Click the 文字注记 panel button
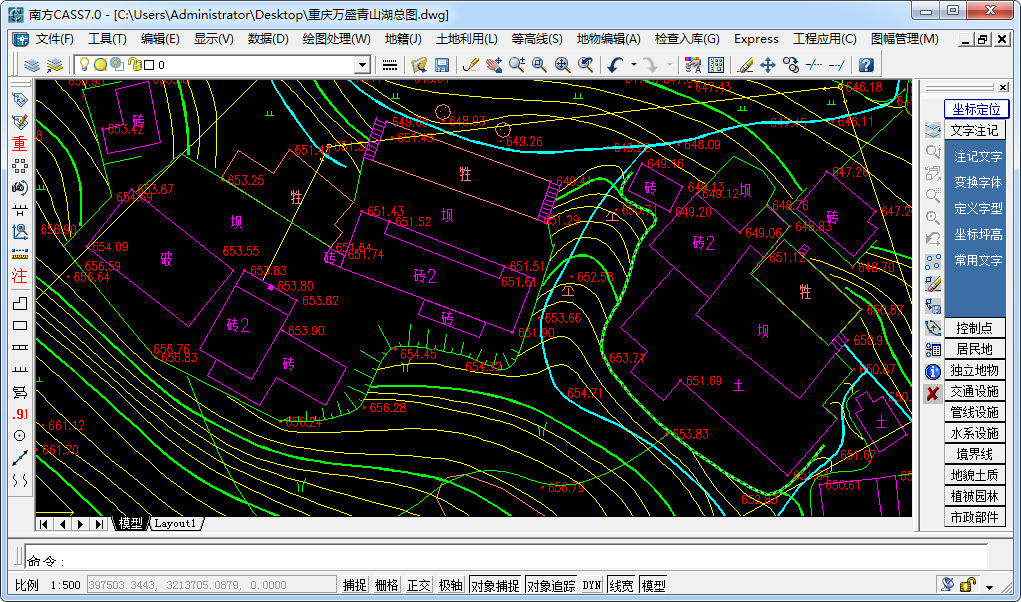1021x602 pixels. [x=974, y=130]
